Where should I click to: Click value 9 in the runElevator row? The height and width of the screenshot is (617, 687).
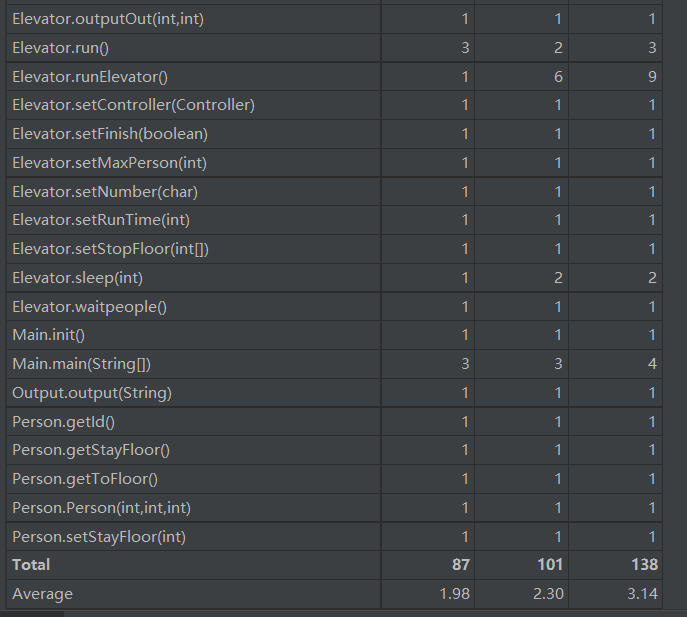pyautogui.click(x=651, y=77)
